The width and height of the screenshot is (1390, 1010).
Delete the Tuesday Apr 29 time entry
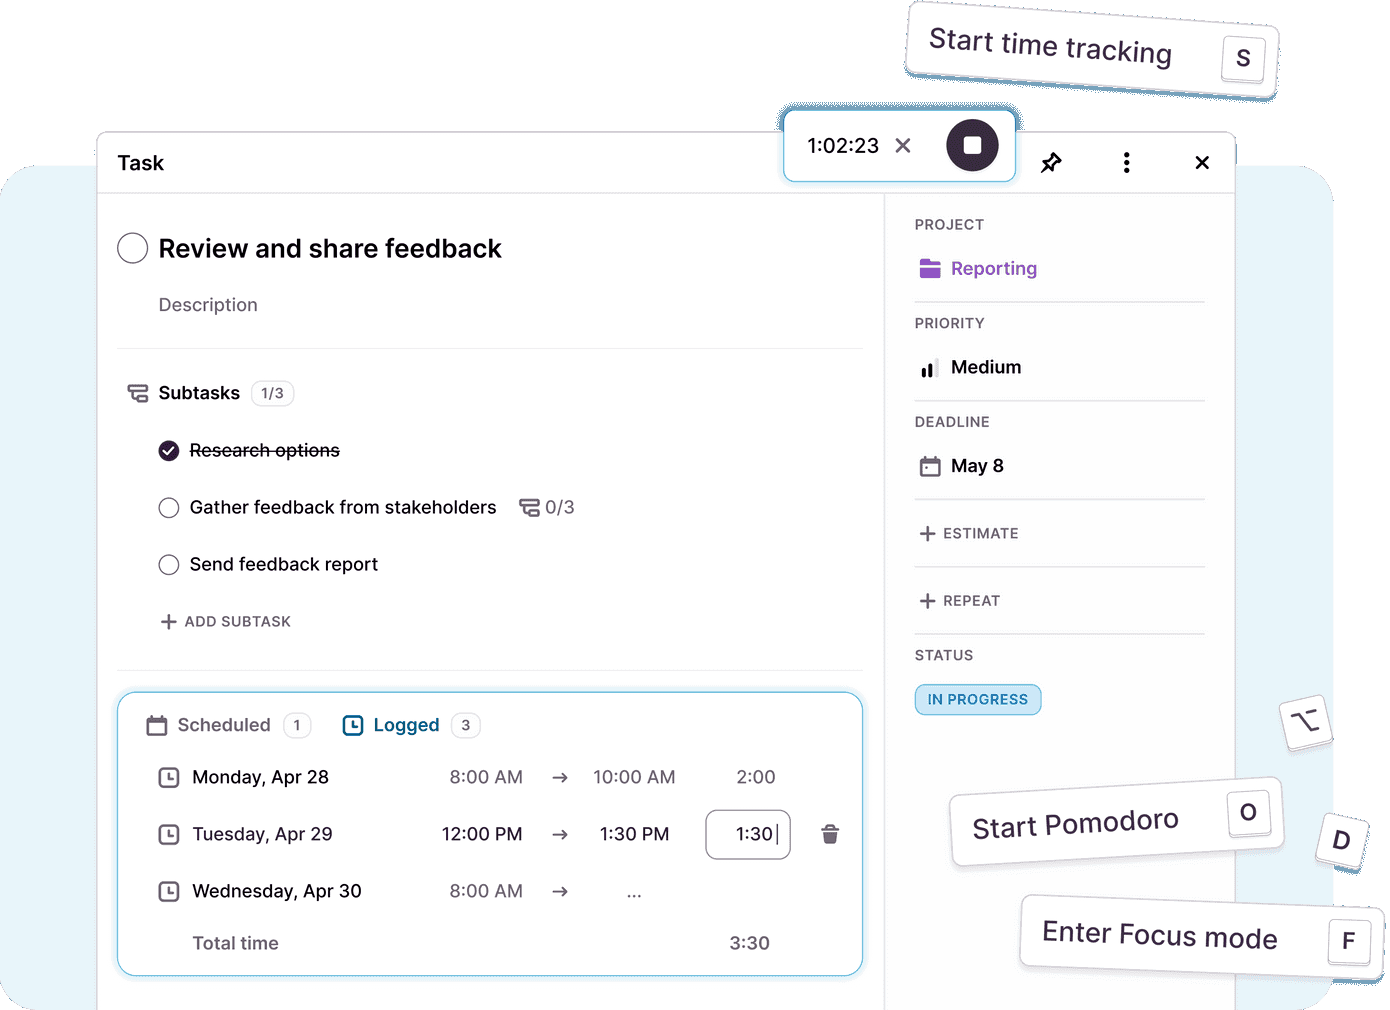(x=830, y=834)
